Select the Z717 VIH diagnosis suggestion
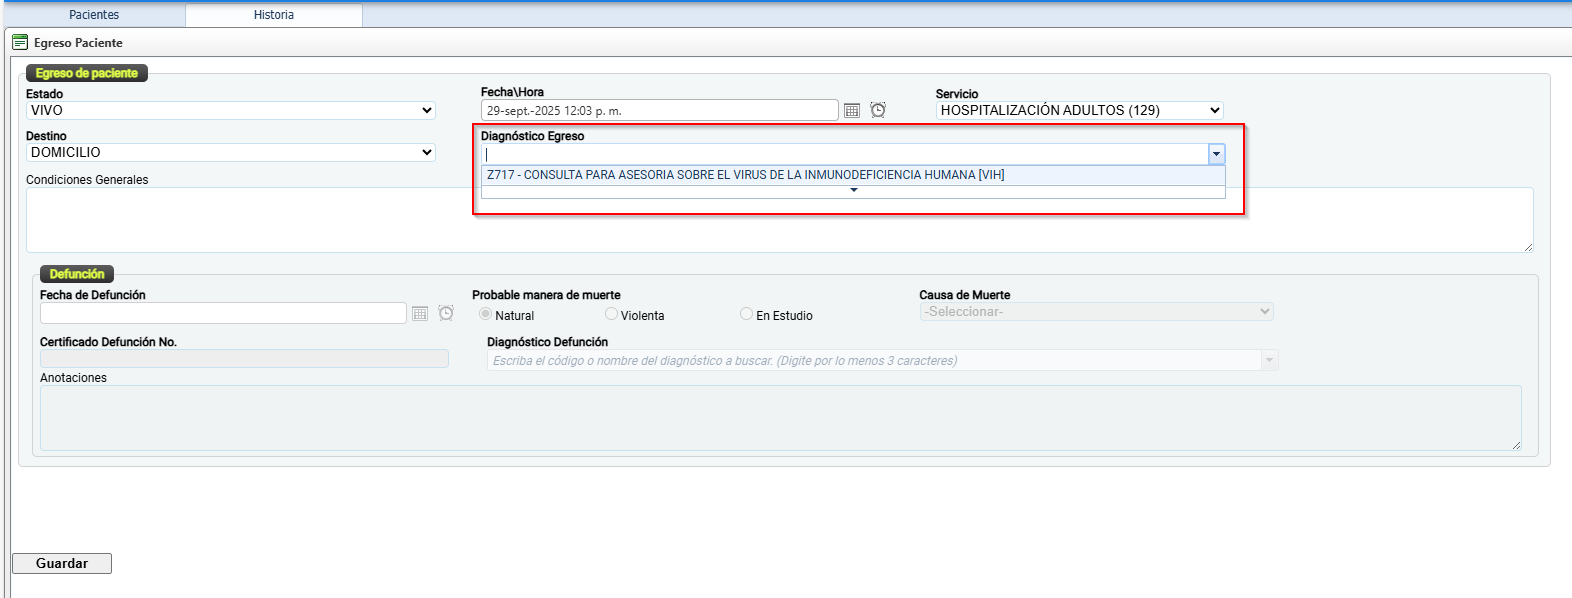Screen dimensions: 1572x598 745,175
